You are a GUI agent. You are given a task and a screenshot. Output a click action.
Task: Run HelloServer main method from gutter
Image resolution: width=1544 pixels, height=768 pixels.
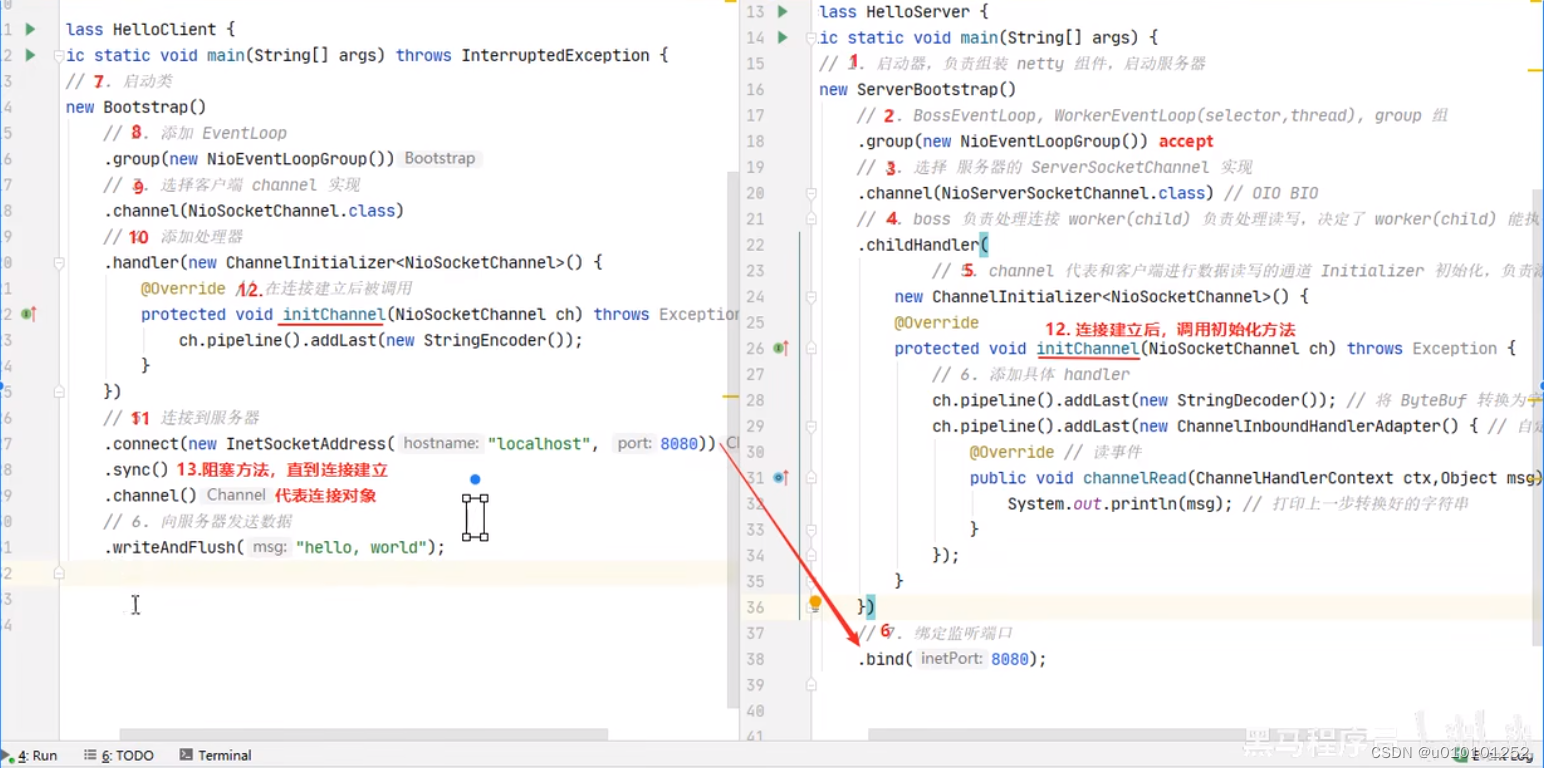click(783, 37)
